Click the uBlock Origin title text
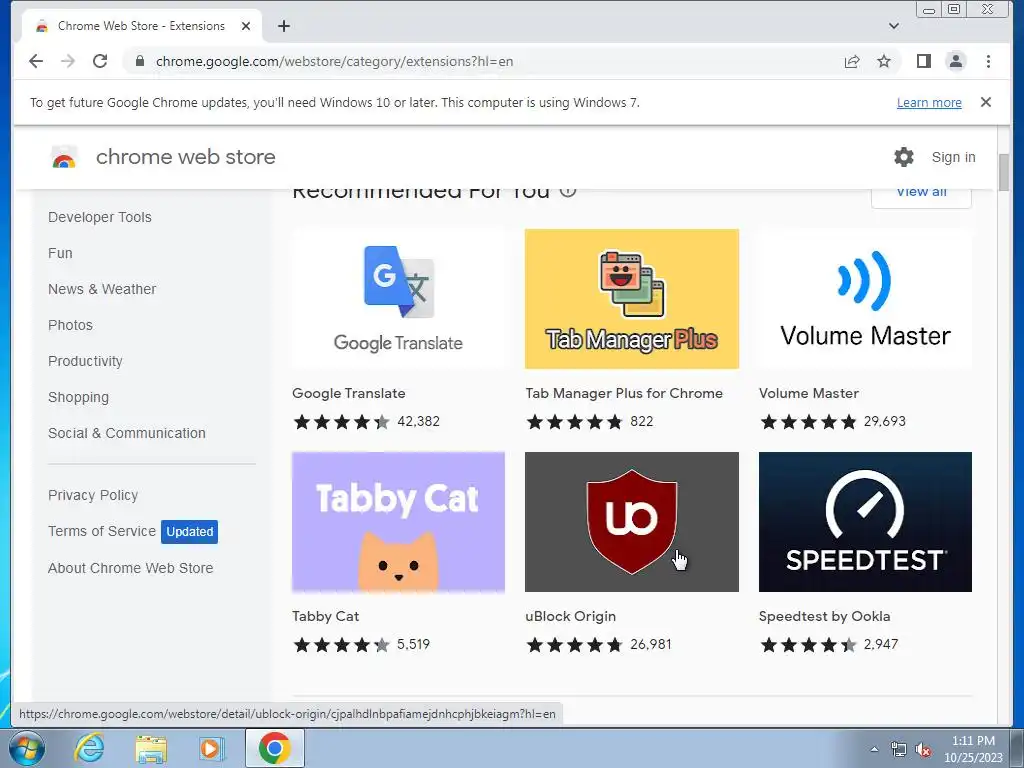This screenshot has height=768, width=1024. pos(570,616)
